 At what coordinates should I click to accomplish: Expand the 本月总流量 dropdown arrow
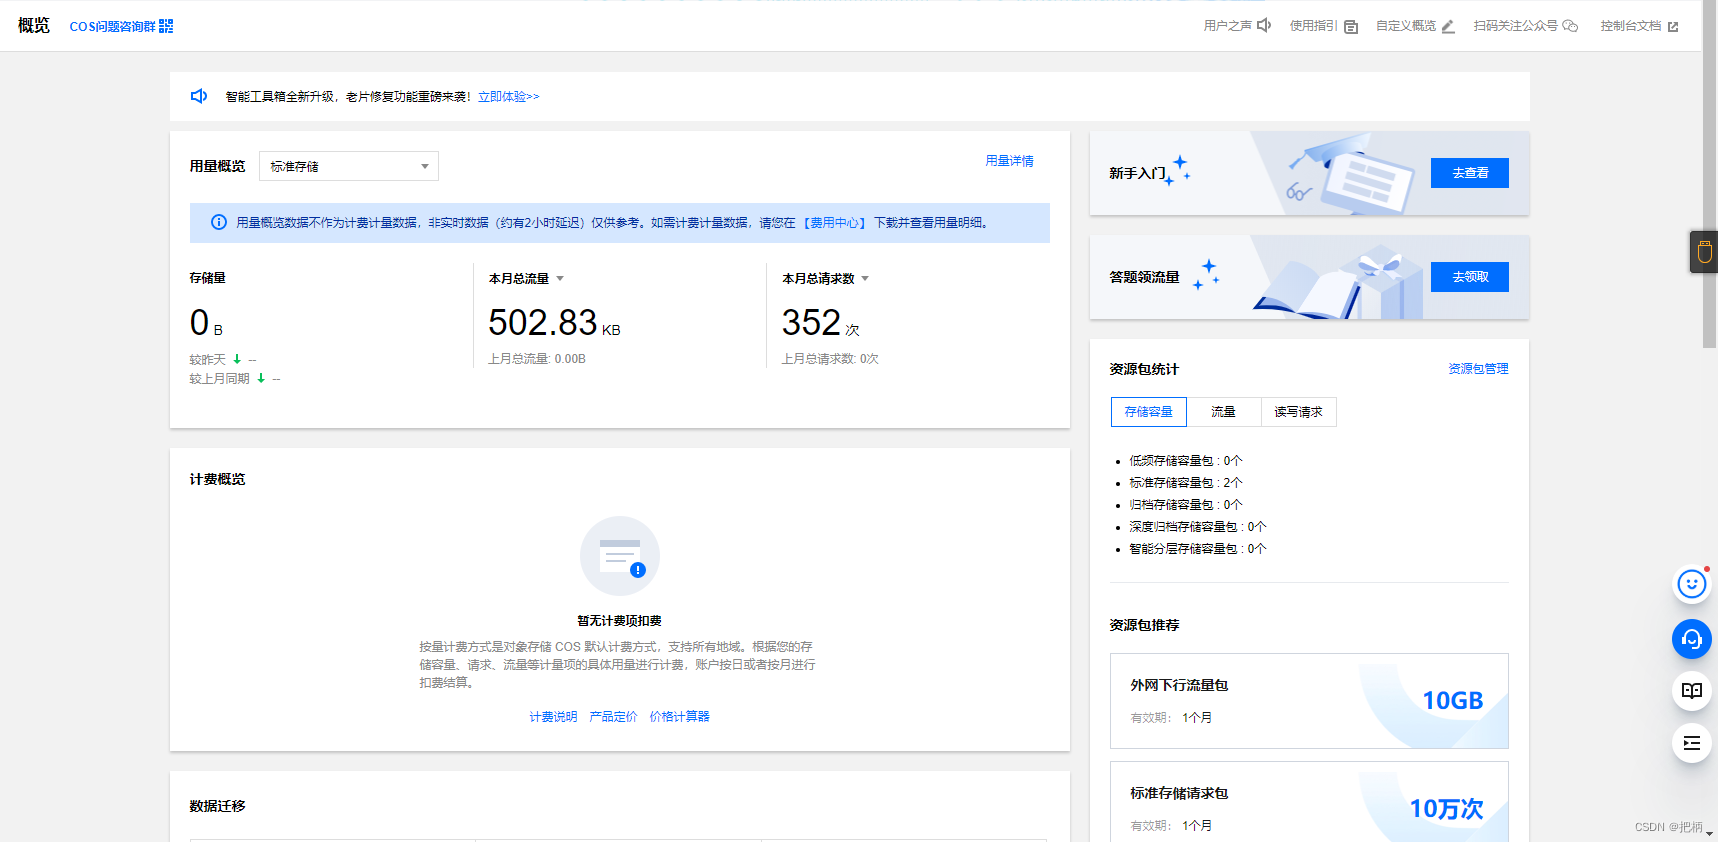coord(560,278)
